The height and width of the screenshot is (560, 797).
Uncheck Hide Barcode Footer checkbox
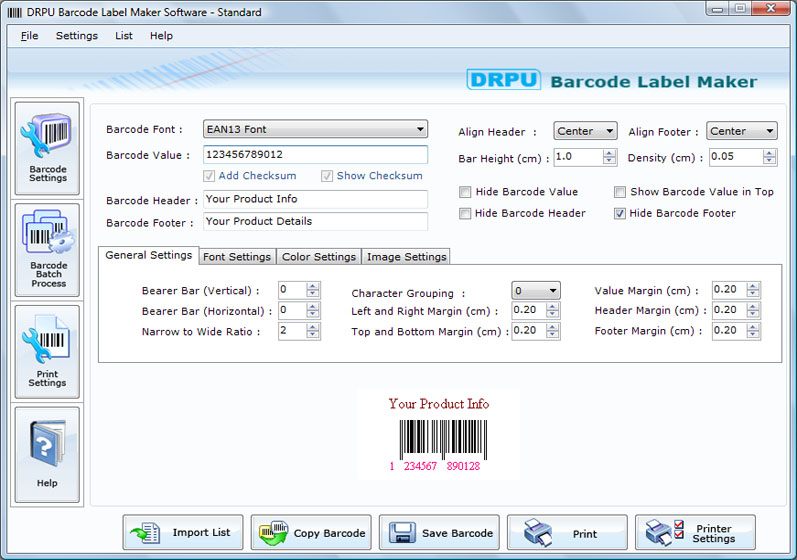coord(620,213)
